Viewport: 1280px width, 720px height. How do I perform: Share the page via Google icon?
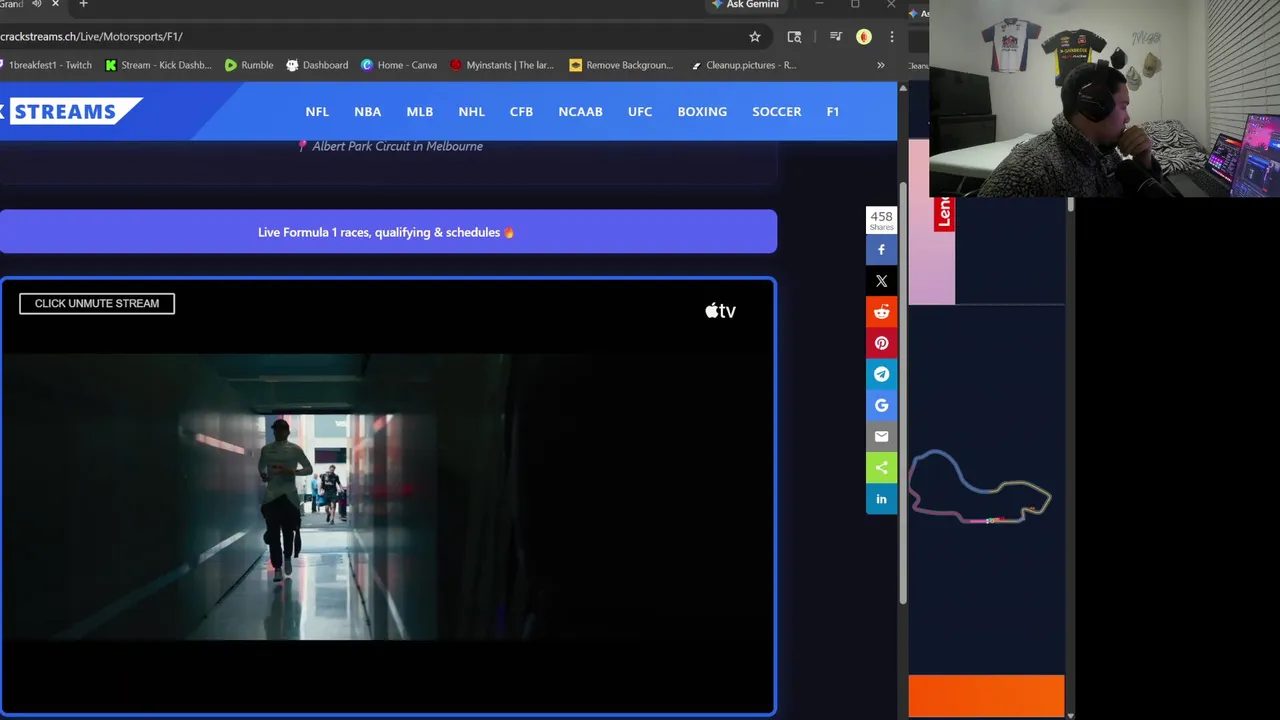(881, 405)
